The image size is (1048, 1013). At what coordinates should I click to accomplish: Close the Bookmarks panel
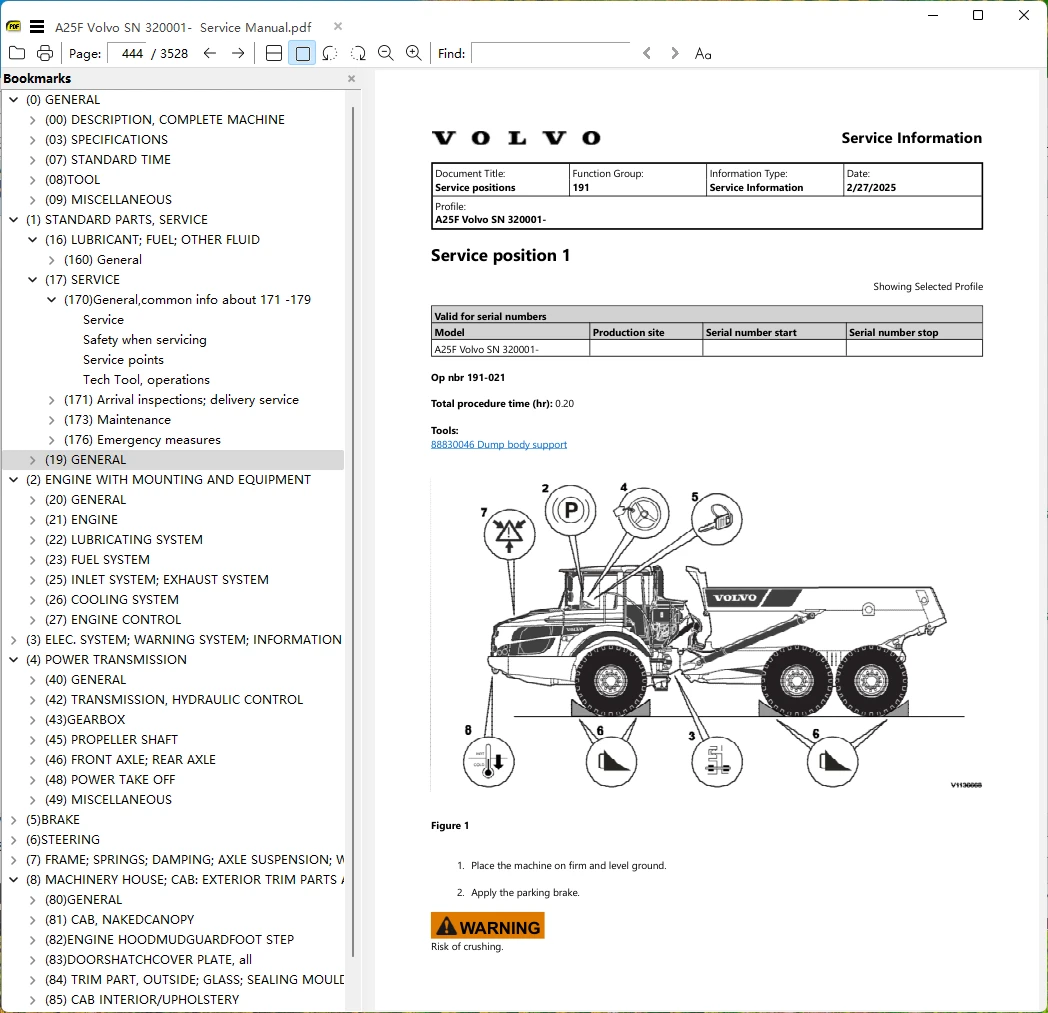[x=352, y=78]
